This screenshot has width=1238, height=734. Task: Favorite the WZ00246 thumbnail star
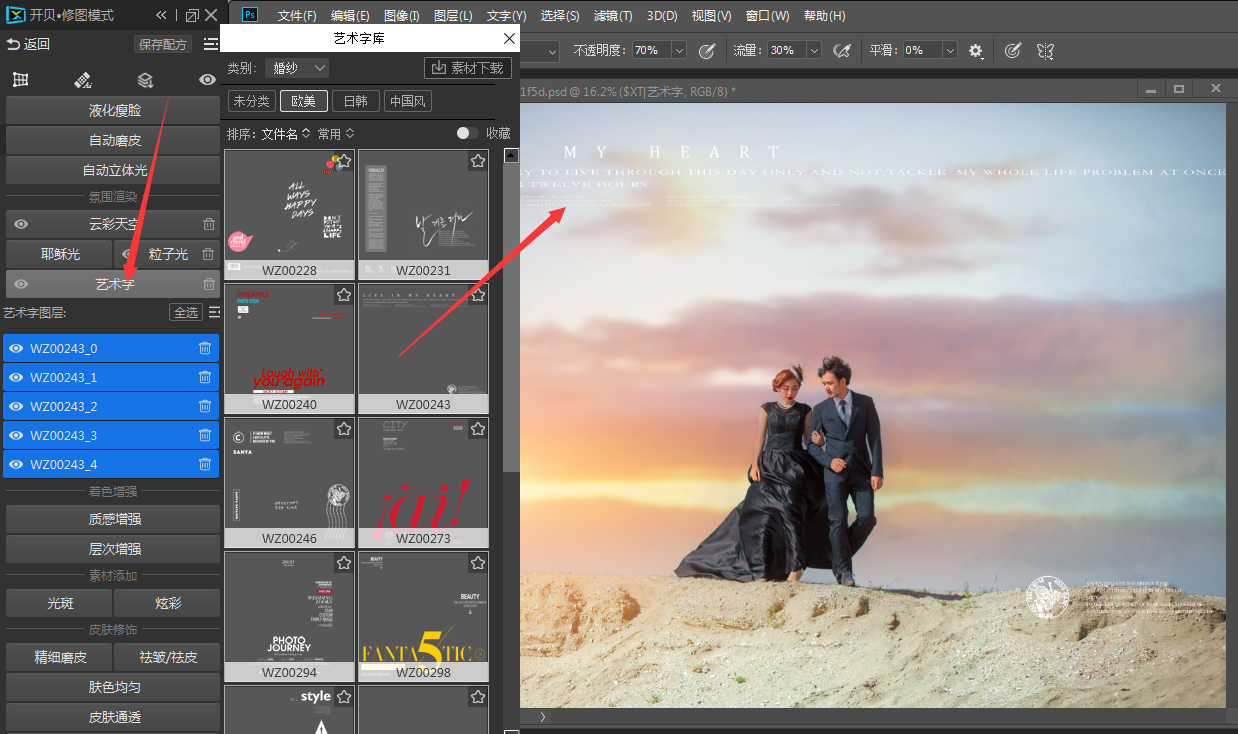point(344,428)
